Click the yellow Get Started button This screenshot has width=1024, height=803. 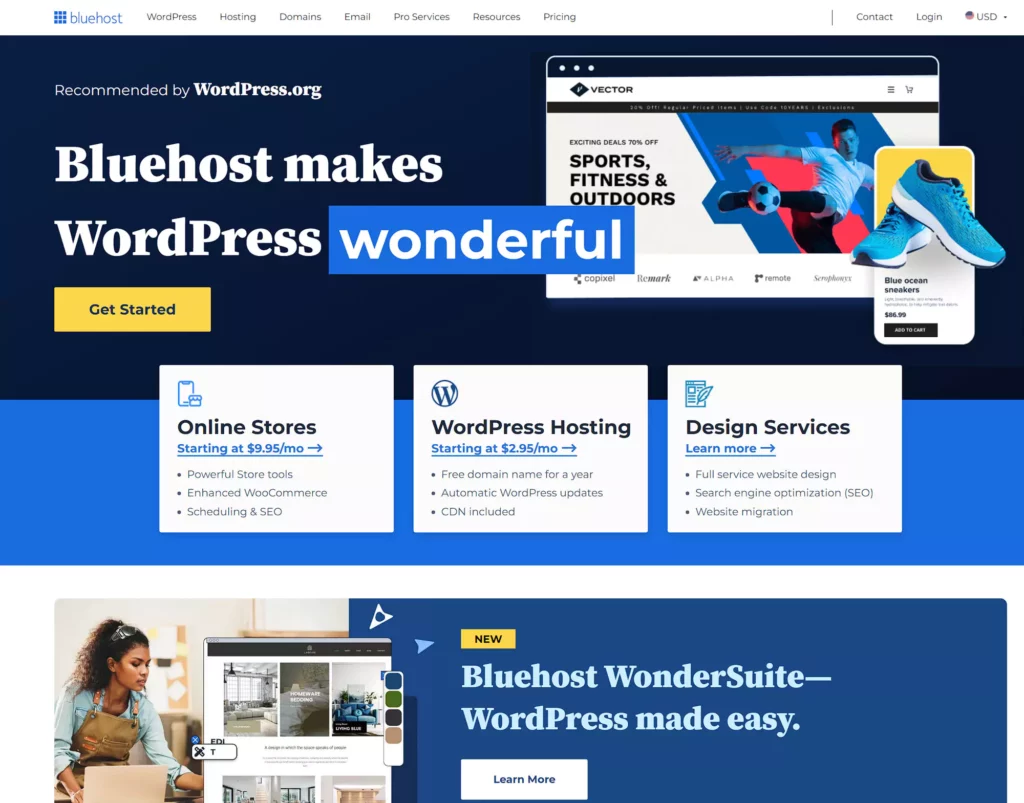click(x=133, y=309)
